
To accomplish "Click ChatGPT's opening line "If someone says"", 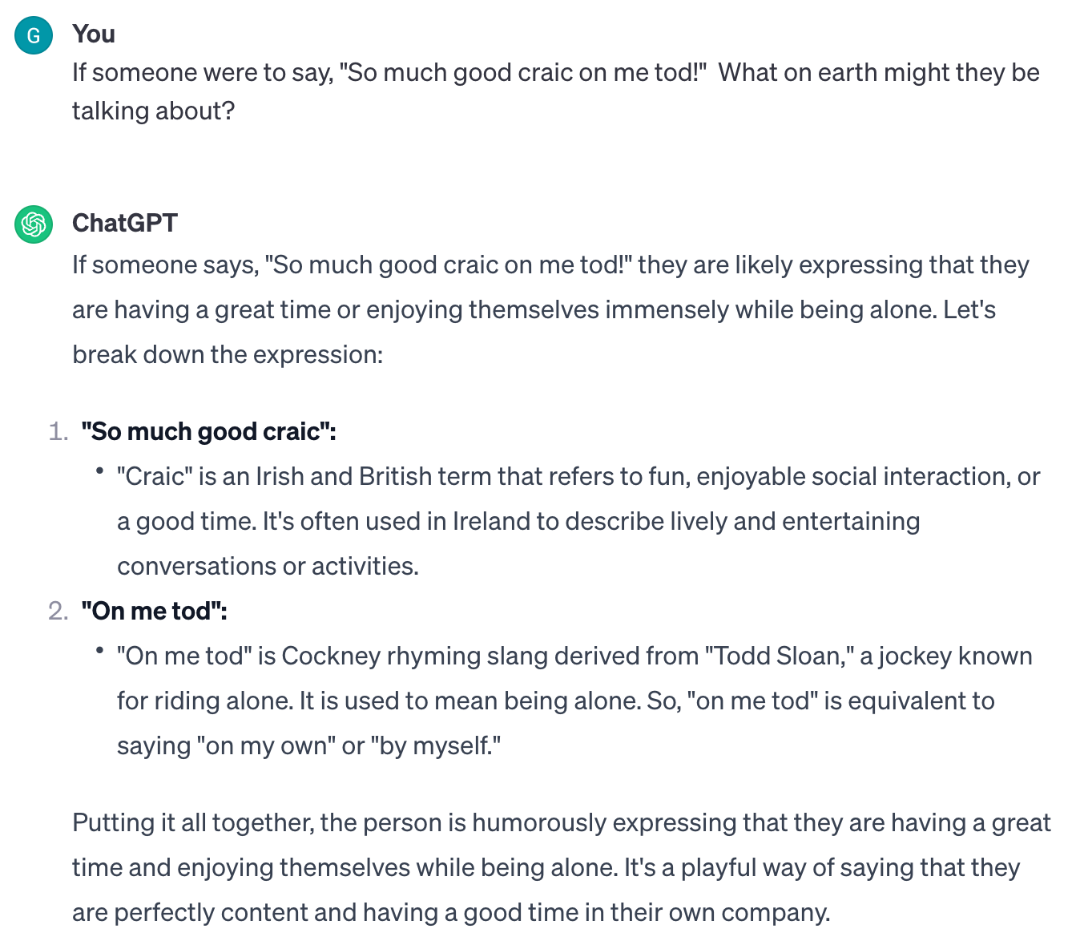I will 551,265.
